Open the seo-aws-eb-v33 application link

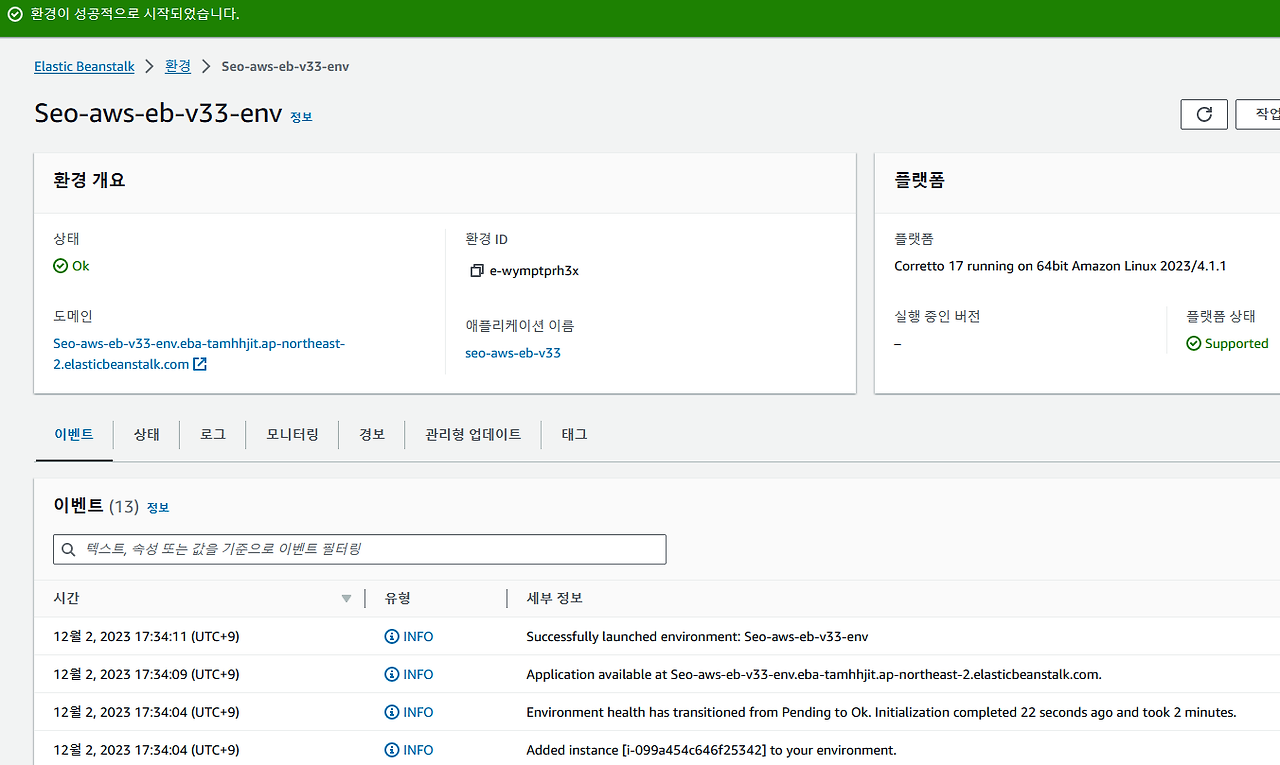[513, 353]
